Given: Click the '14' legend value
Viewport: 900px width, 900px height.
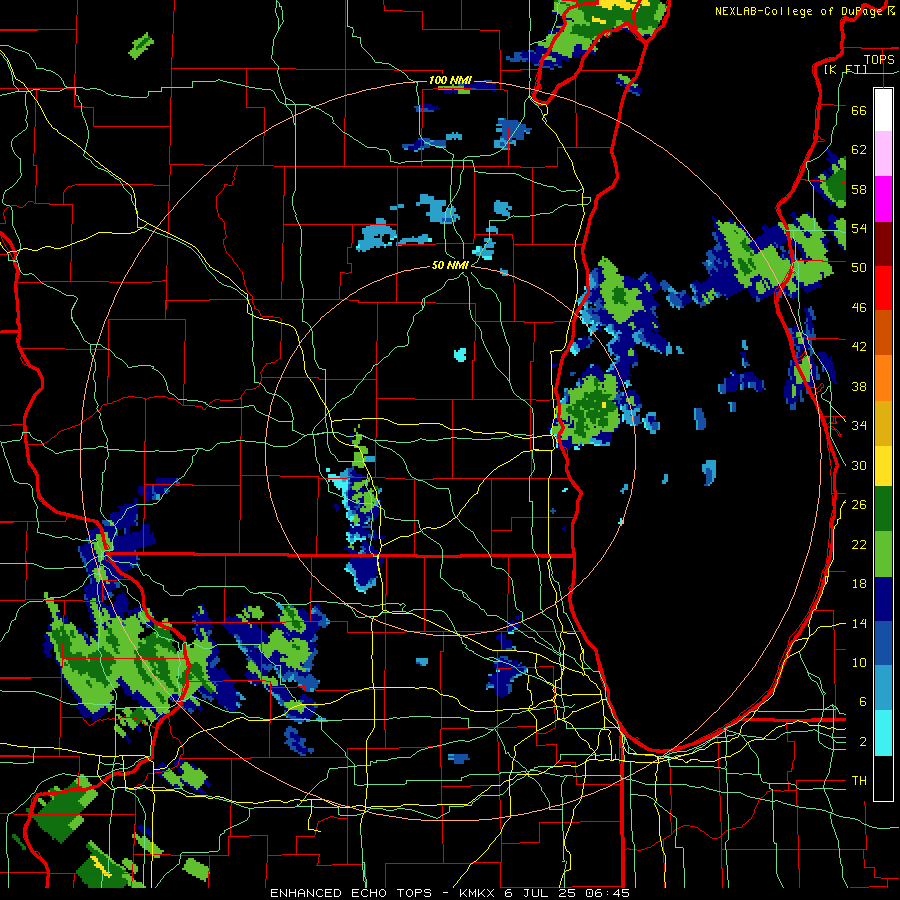Looking at the screenshot, I should pos(859,623).
